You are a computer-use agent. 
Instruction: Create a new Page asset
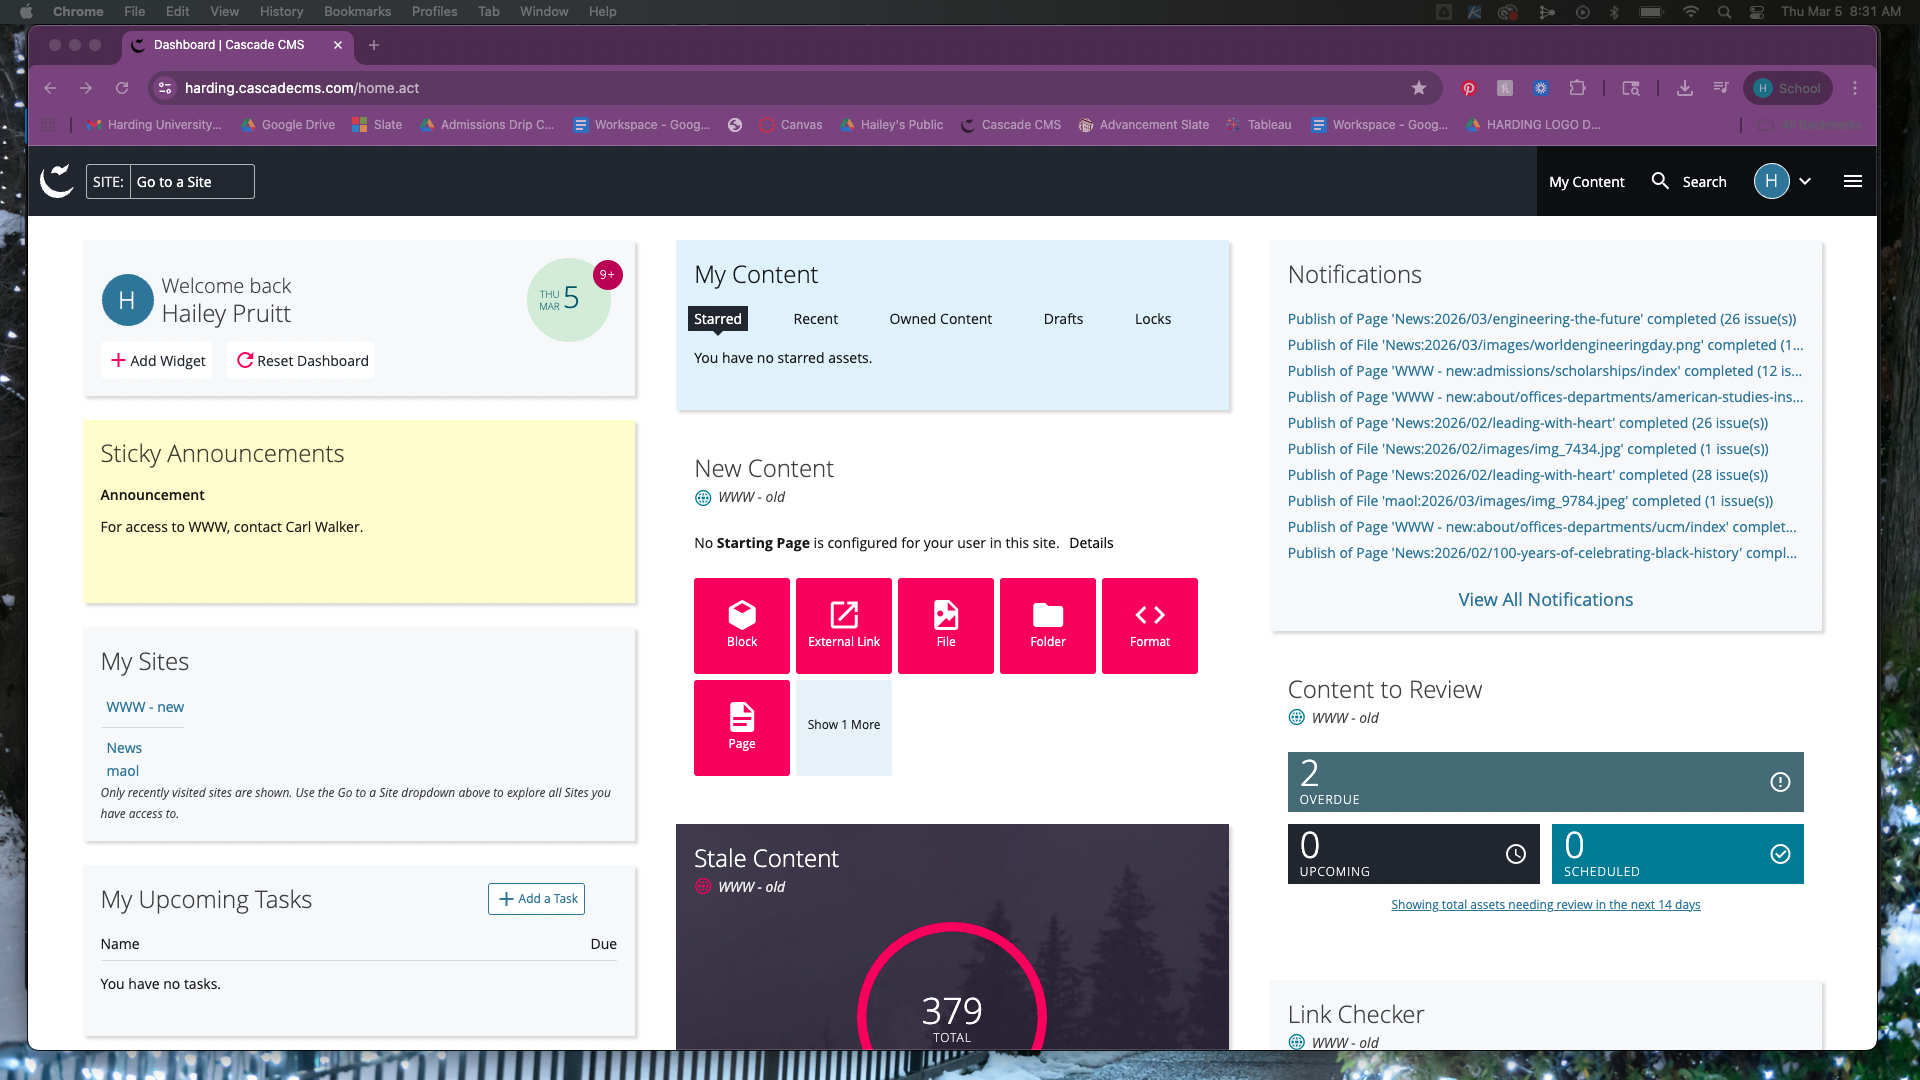click(741, 727)
